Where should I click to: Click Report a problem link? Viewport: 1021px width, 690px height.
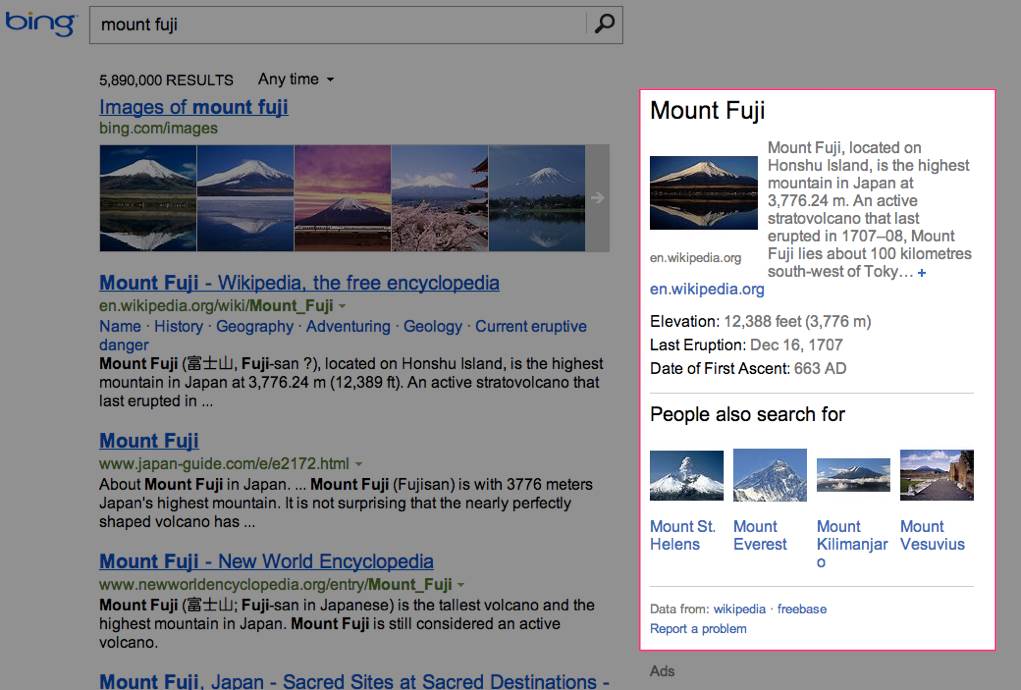pos(698,629)
